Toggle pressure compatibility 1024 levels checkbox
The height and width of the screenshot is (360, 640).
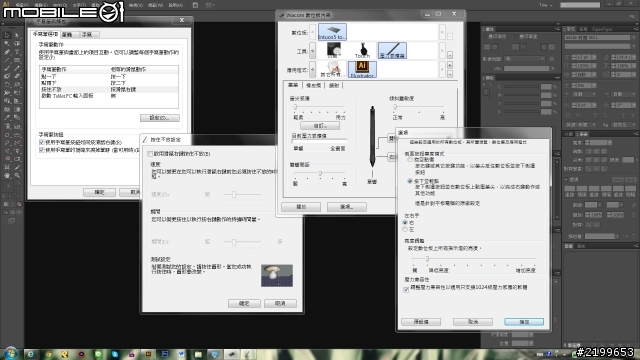point(406,289)
